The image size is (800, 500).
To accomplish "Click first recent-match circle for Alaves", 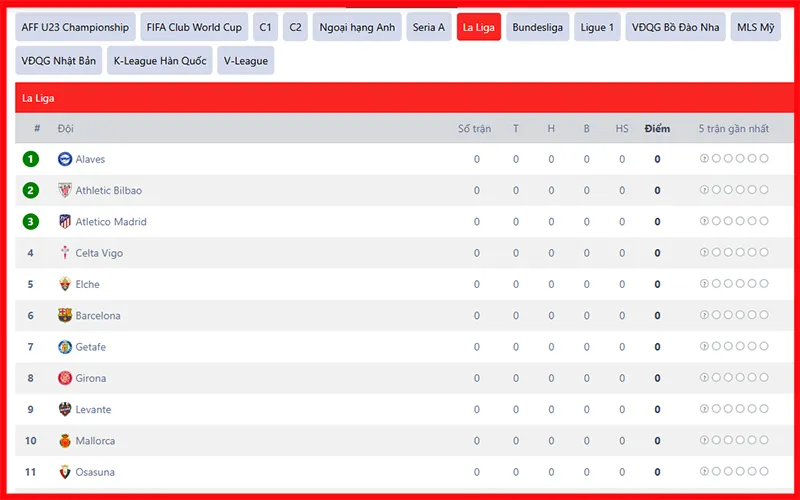I will tap(704, 159).
